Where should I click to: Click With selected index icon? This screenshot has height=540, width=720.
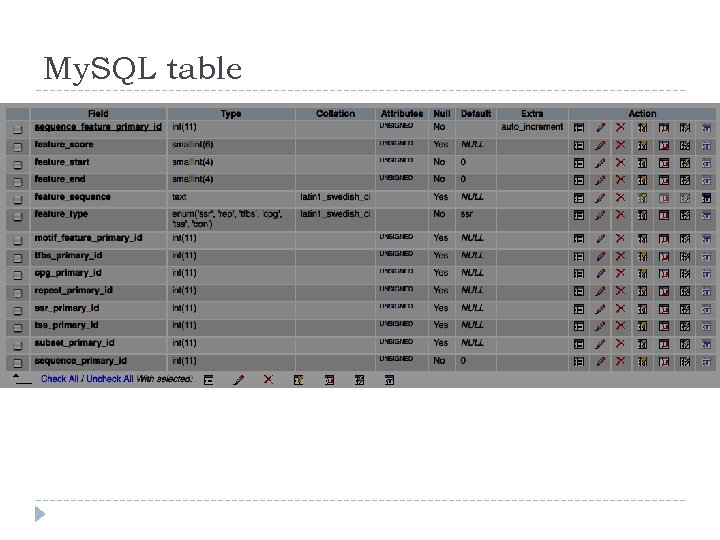click(x=359, y=380)
